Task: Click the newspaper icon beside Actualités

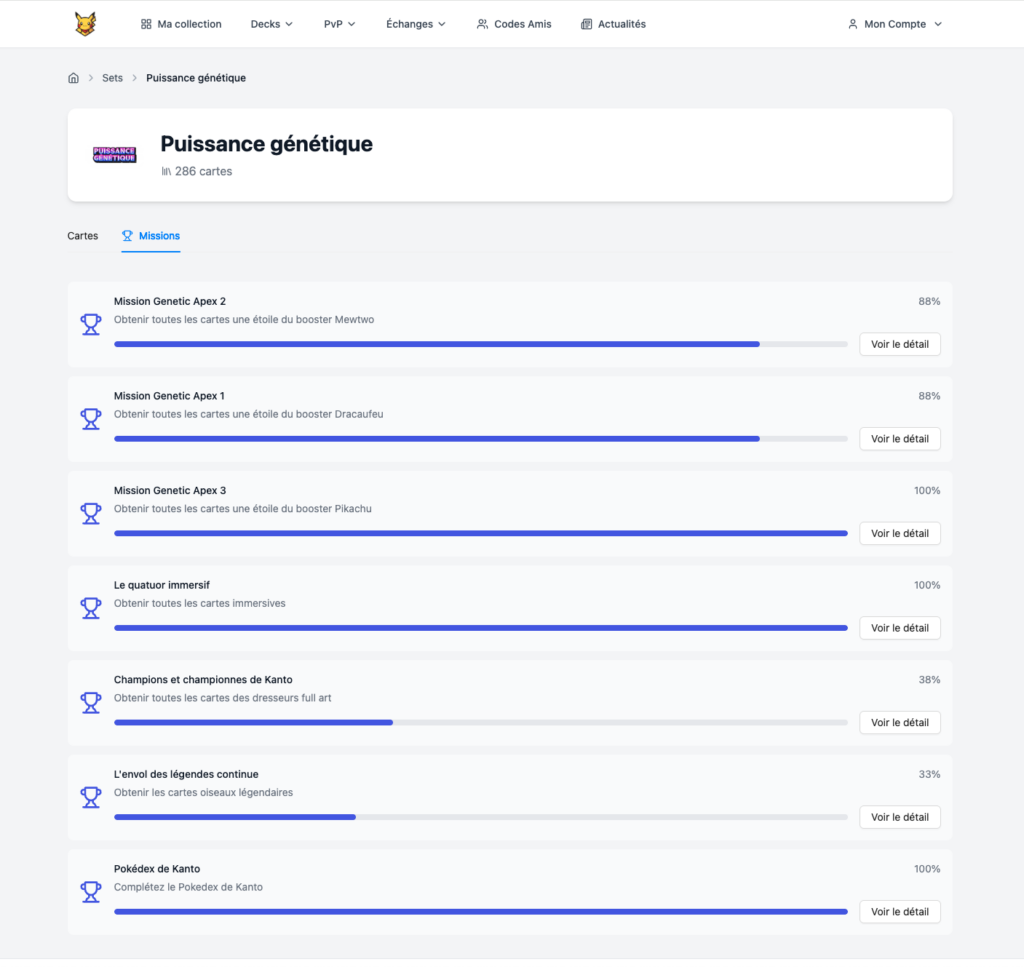Action: [586, 24]
